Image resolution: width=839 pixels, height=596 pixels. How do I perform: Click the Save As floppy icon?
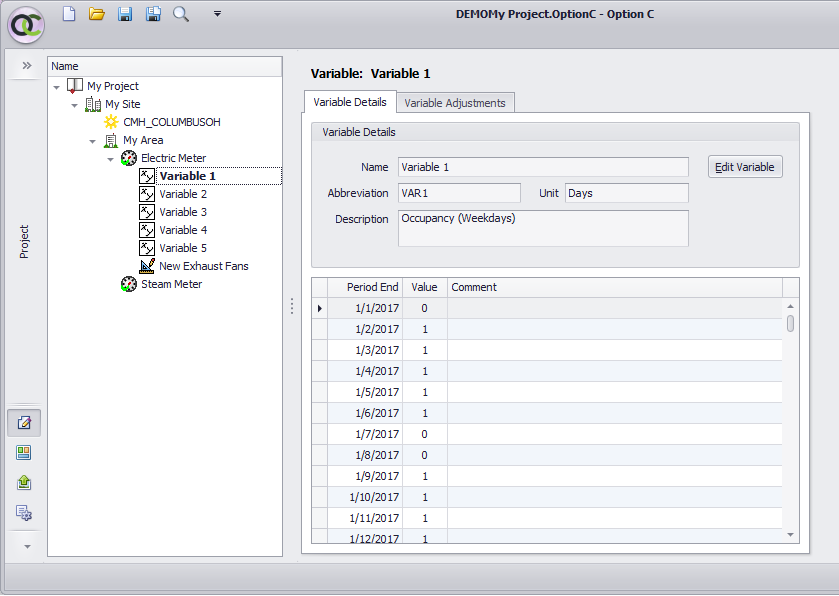point(154,14)
